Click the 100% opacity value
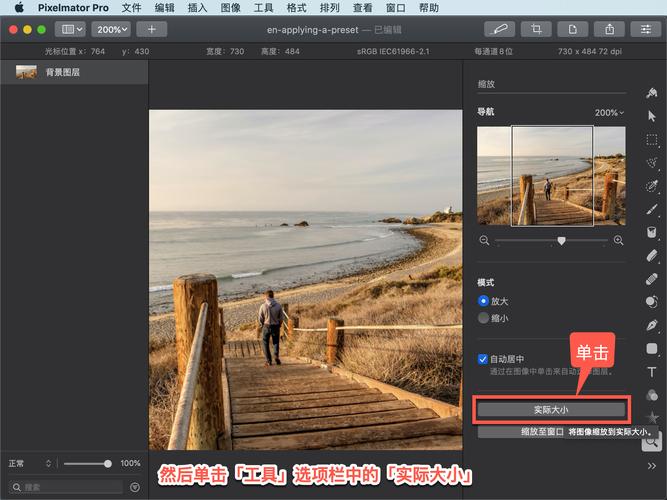The height and width of the screenshot is (500, 667). pos(130,463)
